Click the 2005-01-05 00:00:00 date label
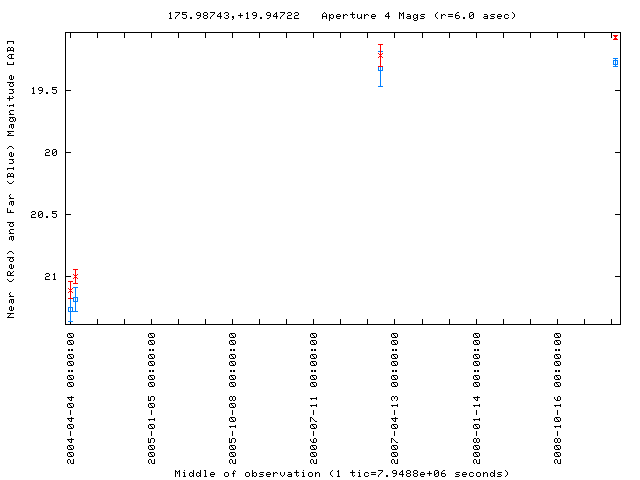 coord(152,398)
